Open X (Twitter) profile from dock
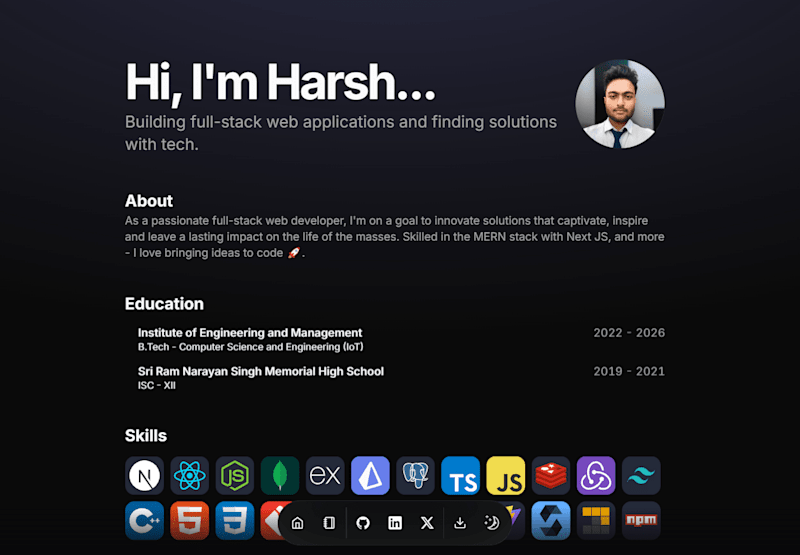Image resolution: width=800 pixels, height=555 pixels. tap(427, 523)
